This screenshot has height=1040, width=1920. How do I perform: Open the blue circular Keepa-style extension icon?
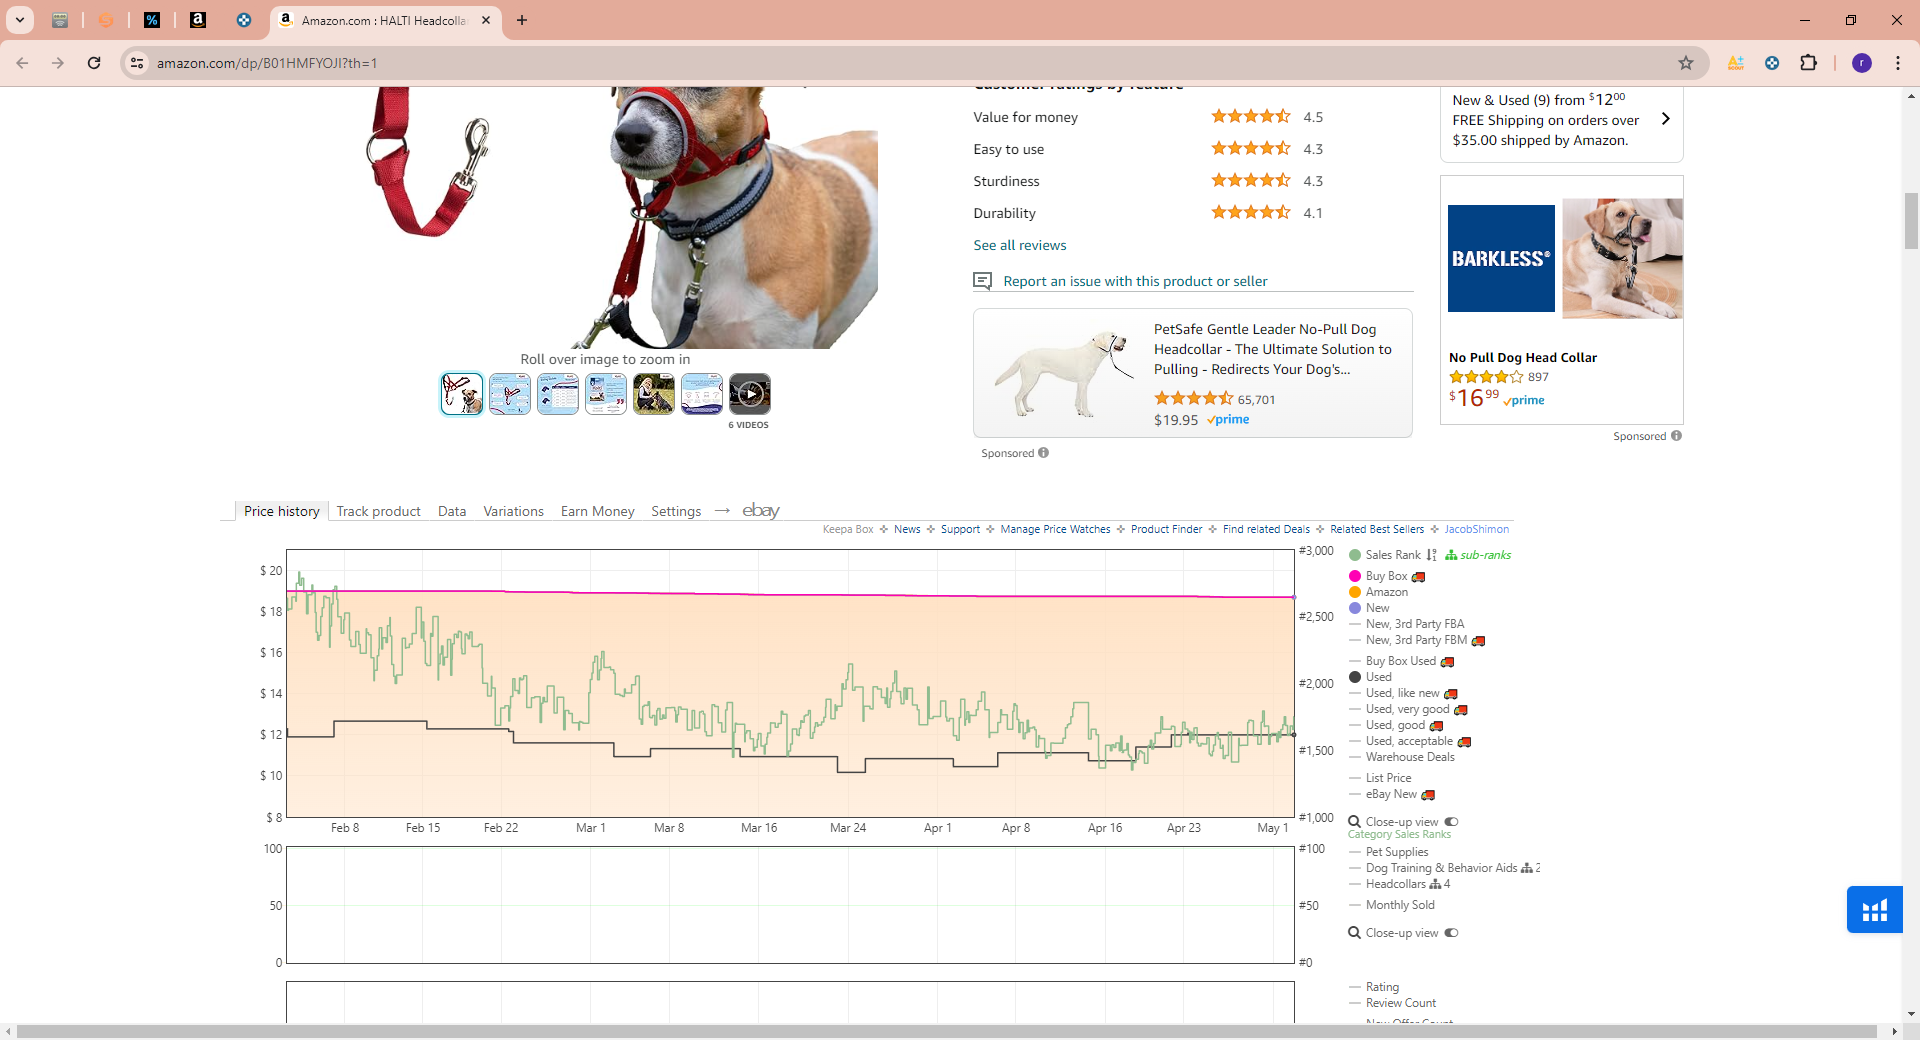pos(1772,63)
